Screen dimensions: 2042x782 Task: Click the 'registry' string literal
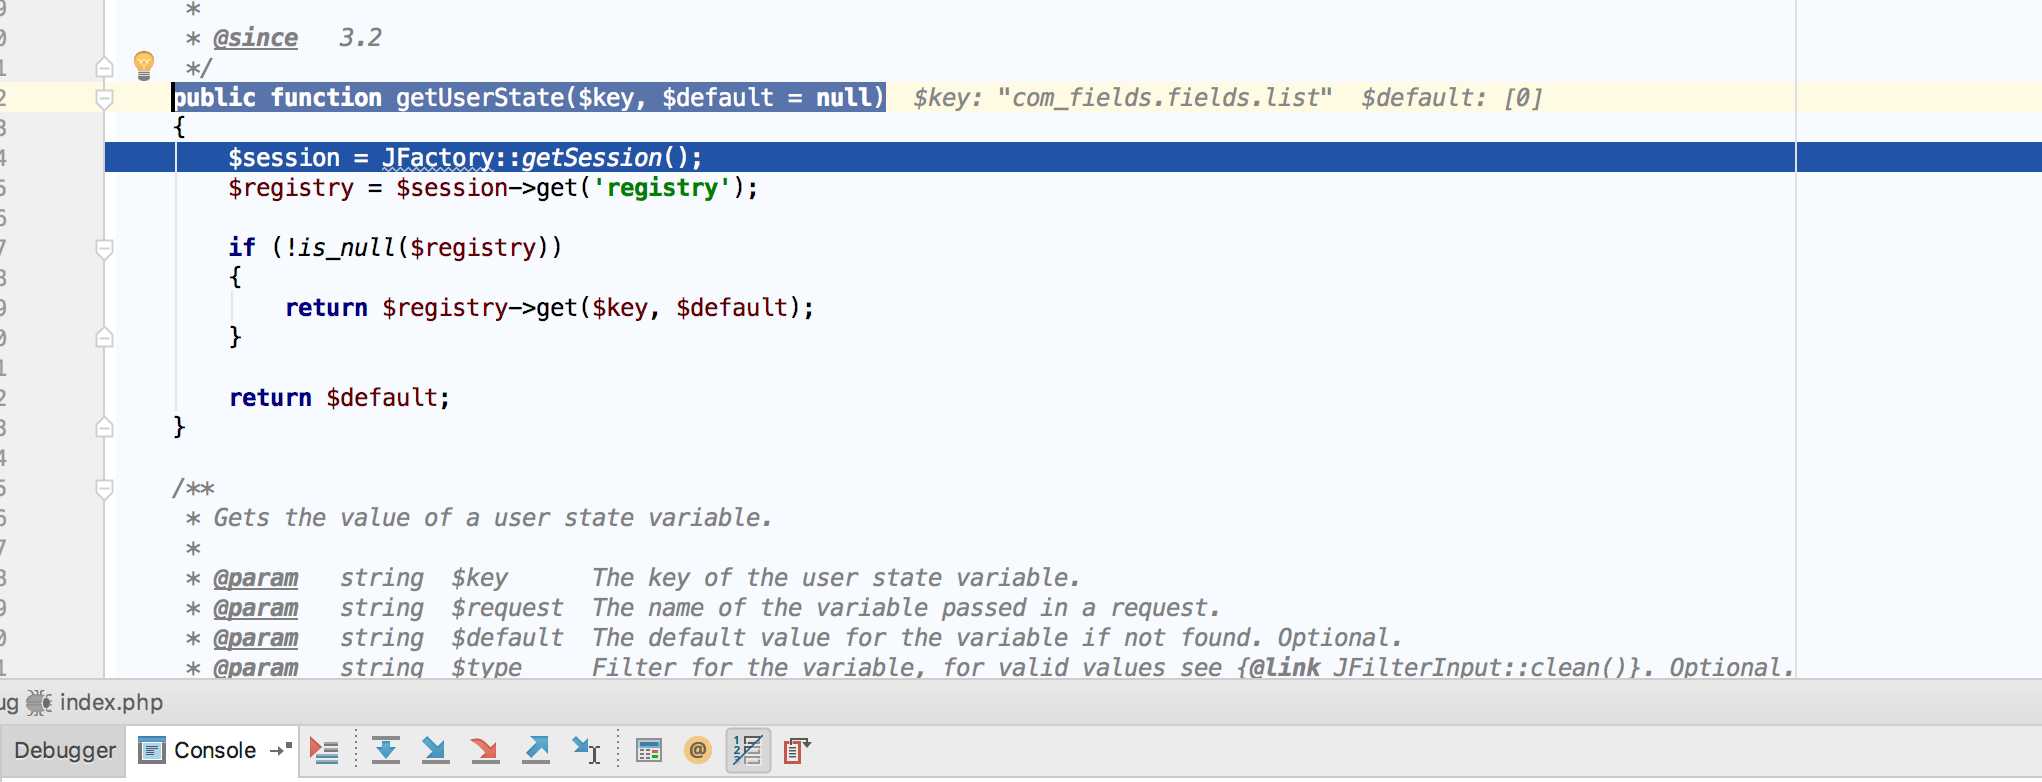tap(662, 188)
